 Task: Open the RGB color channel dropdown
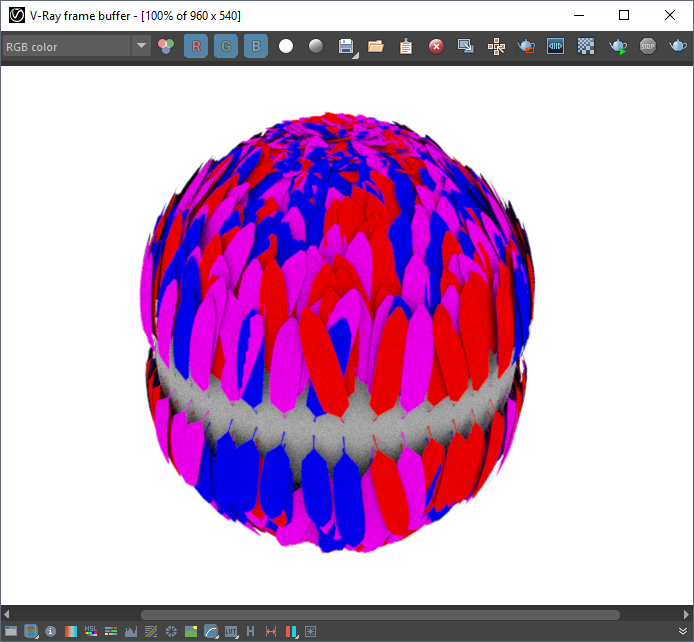(x=141, y=46)
